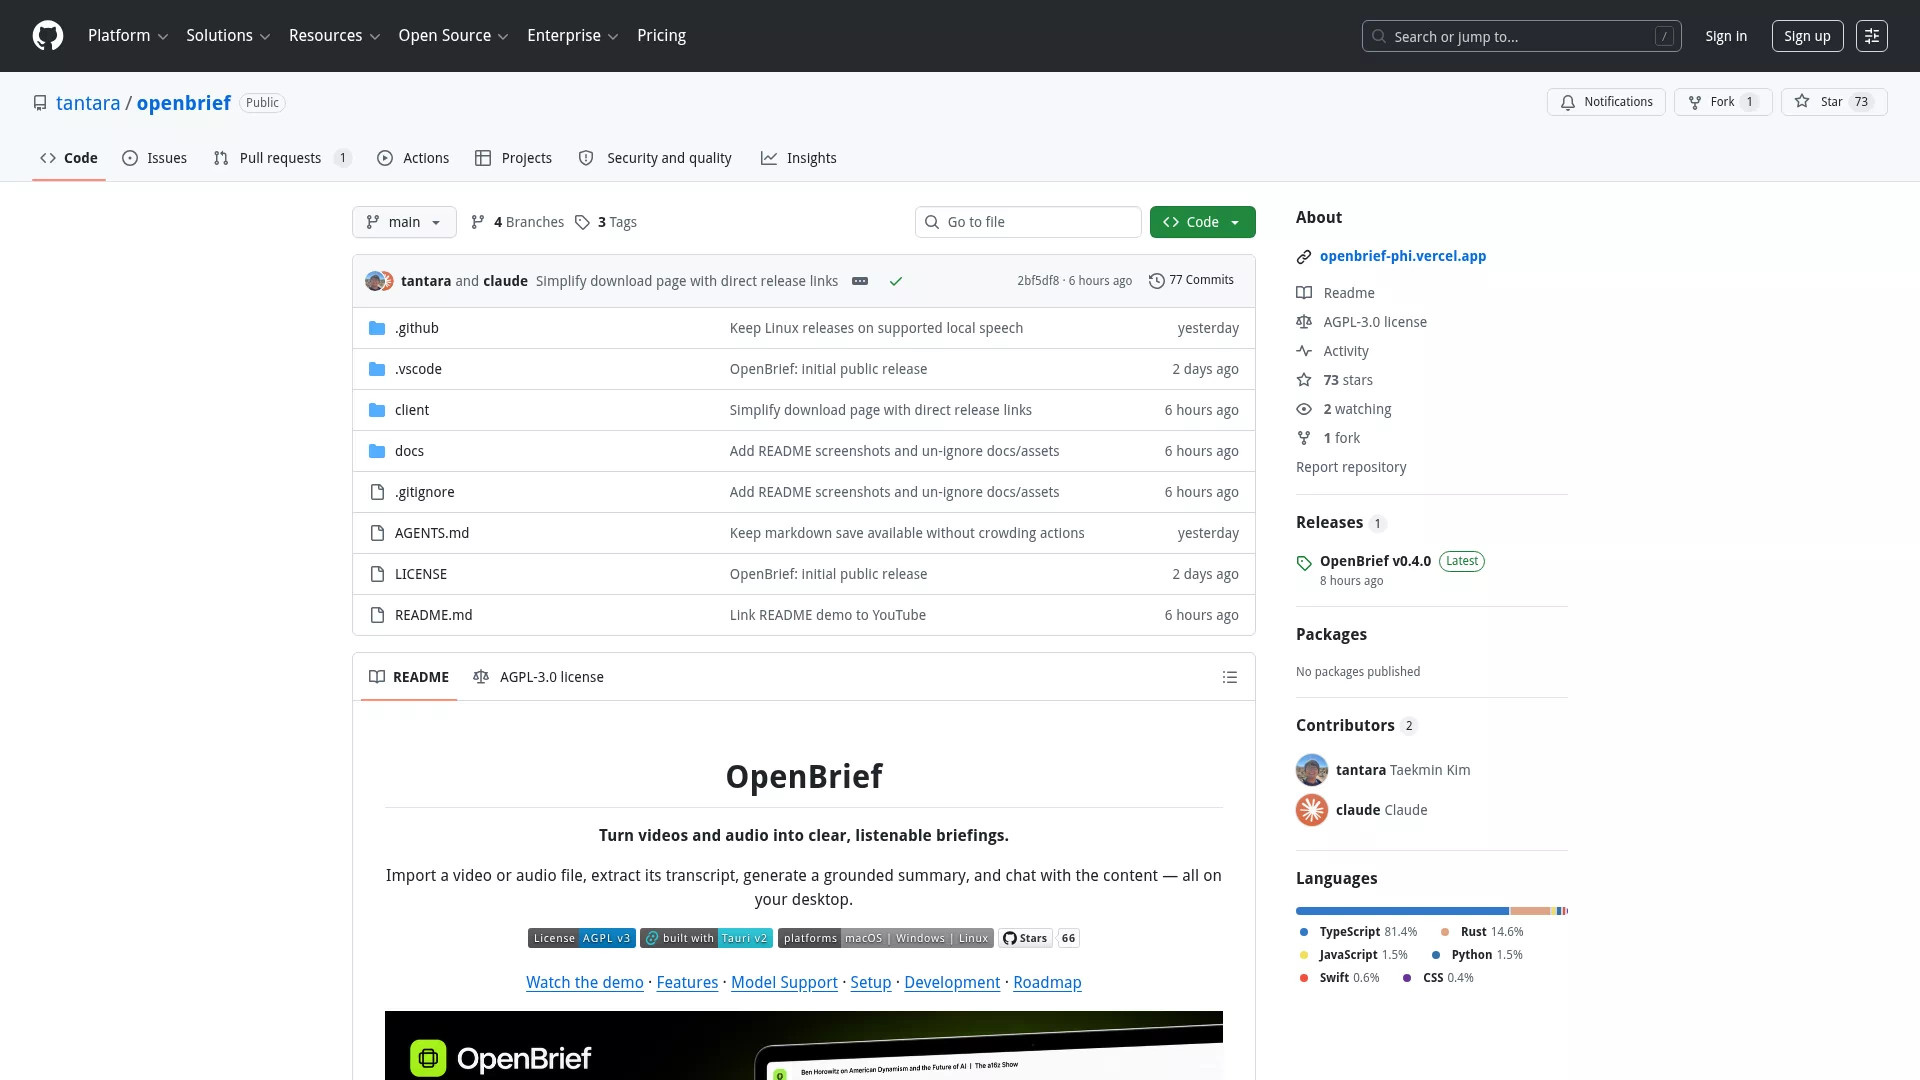1920x1080 pixels.
Task: Expand commit message ellipsis button
Action: pos(859,281)
